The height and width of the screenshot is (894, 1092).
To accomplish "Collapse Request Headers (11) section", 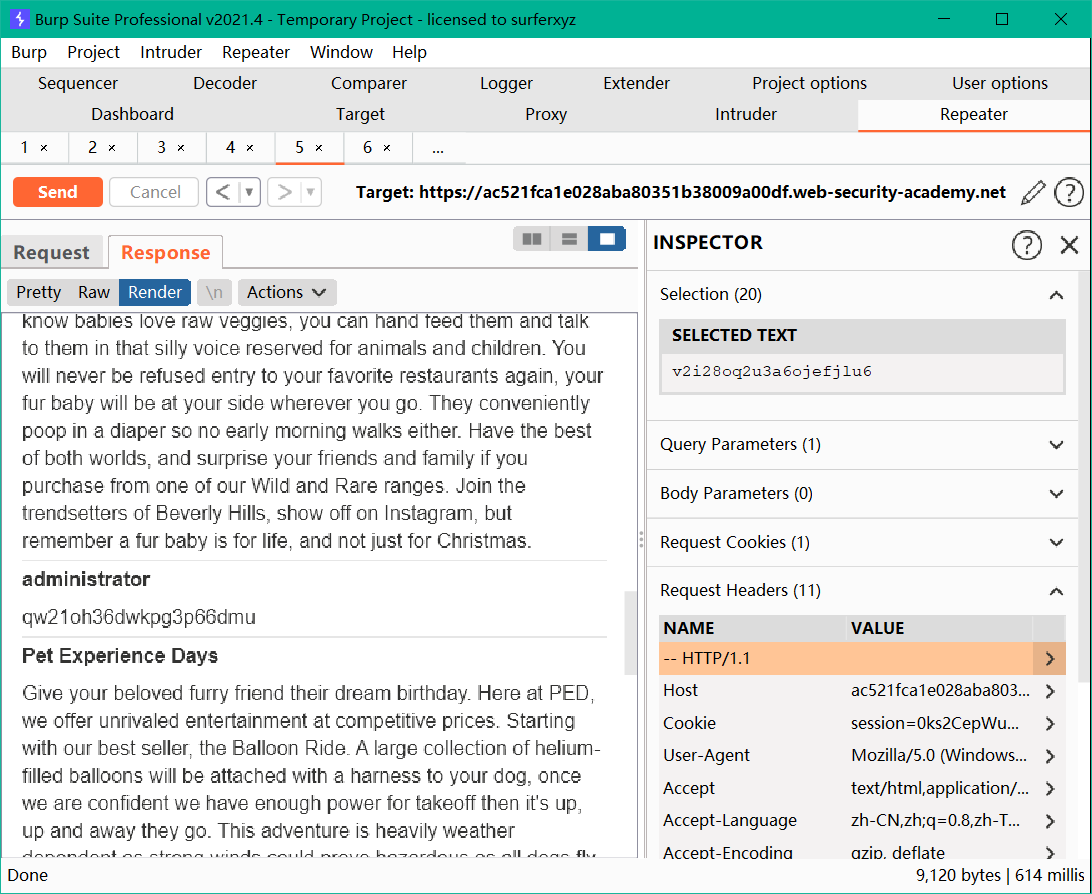I will (x=1056, y=591).
